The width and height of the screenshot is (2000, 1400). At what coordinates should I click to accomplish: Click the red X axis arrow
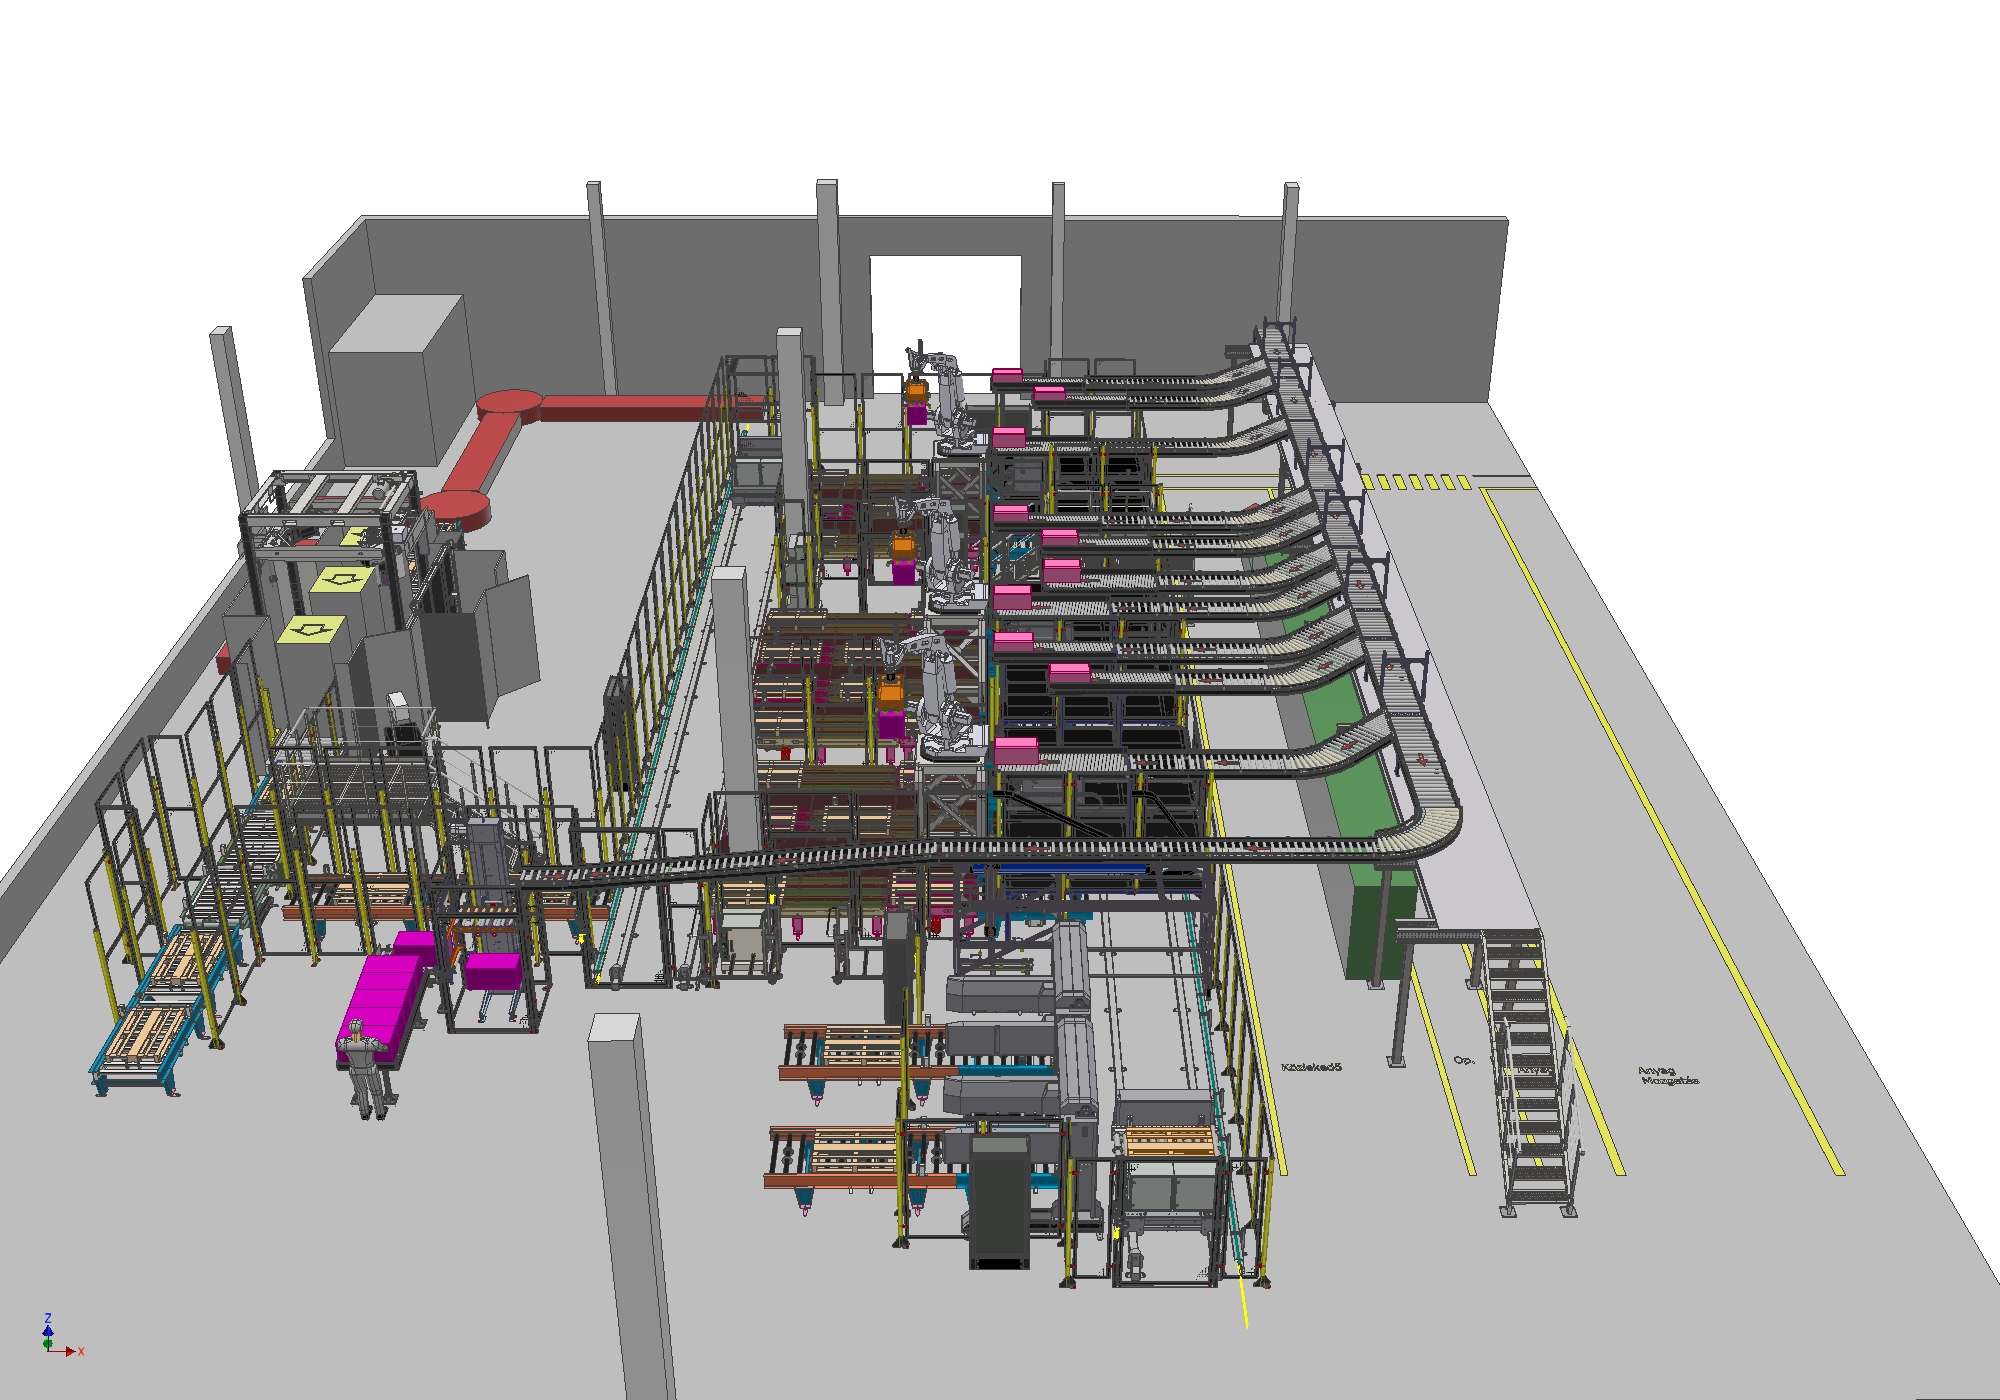tap(68, 1351)
